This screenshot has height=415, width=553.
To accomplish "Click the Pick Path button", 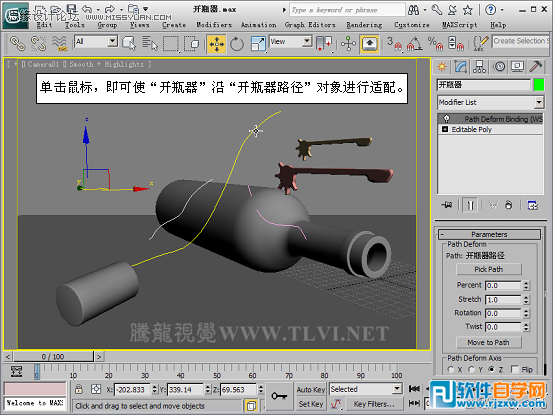I will point(488,269).
